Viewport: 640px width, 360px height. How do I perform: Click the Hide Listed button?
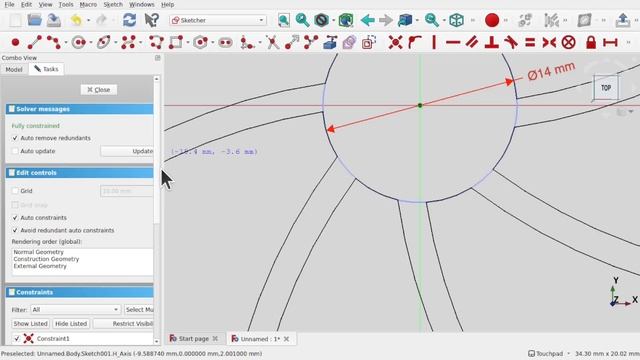click(71, 324)
